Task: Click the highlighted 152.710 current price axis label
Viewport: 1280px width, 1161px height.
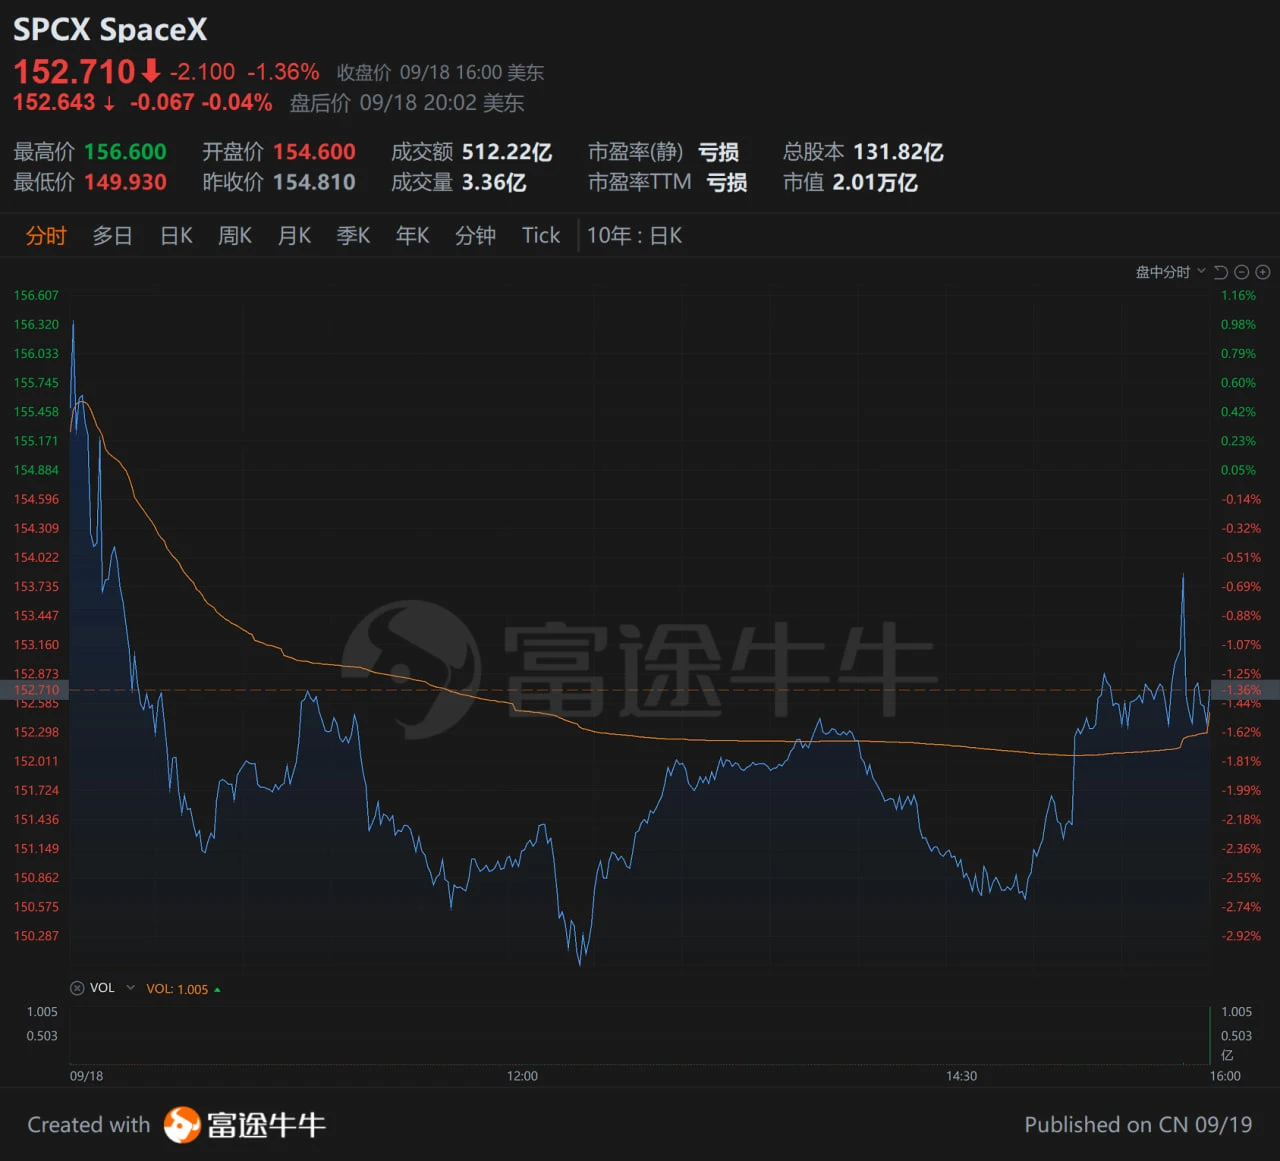Action: coord(36,690)
